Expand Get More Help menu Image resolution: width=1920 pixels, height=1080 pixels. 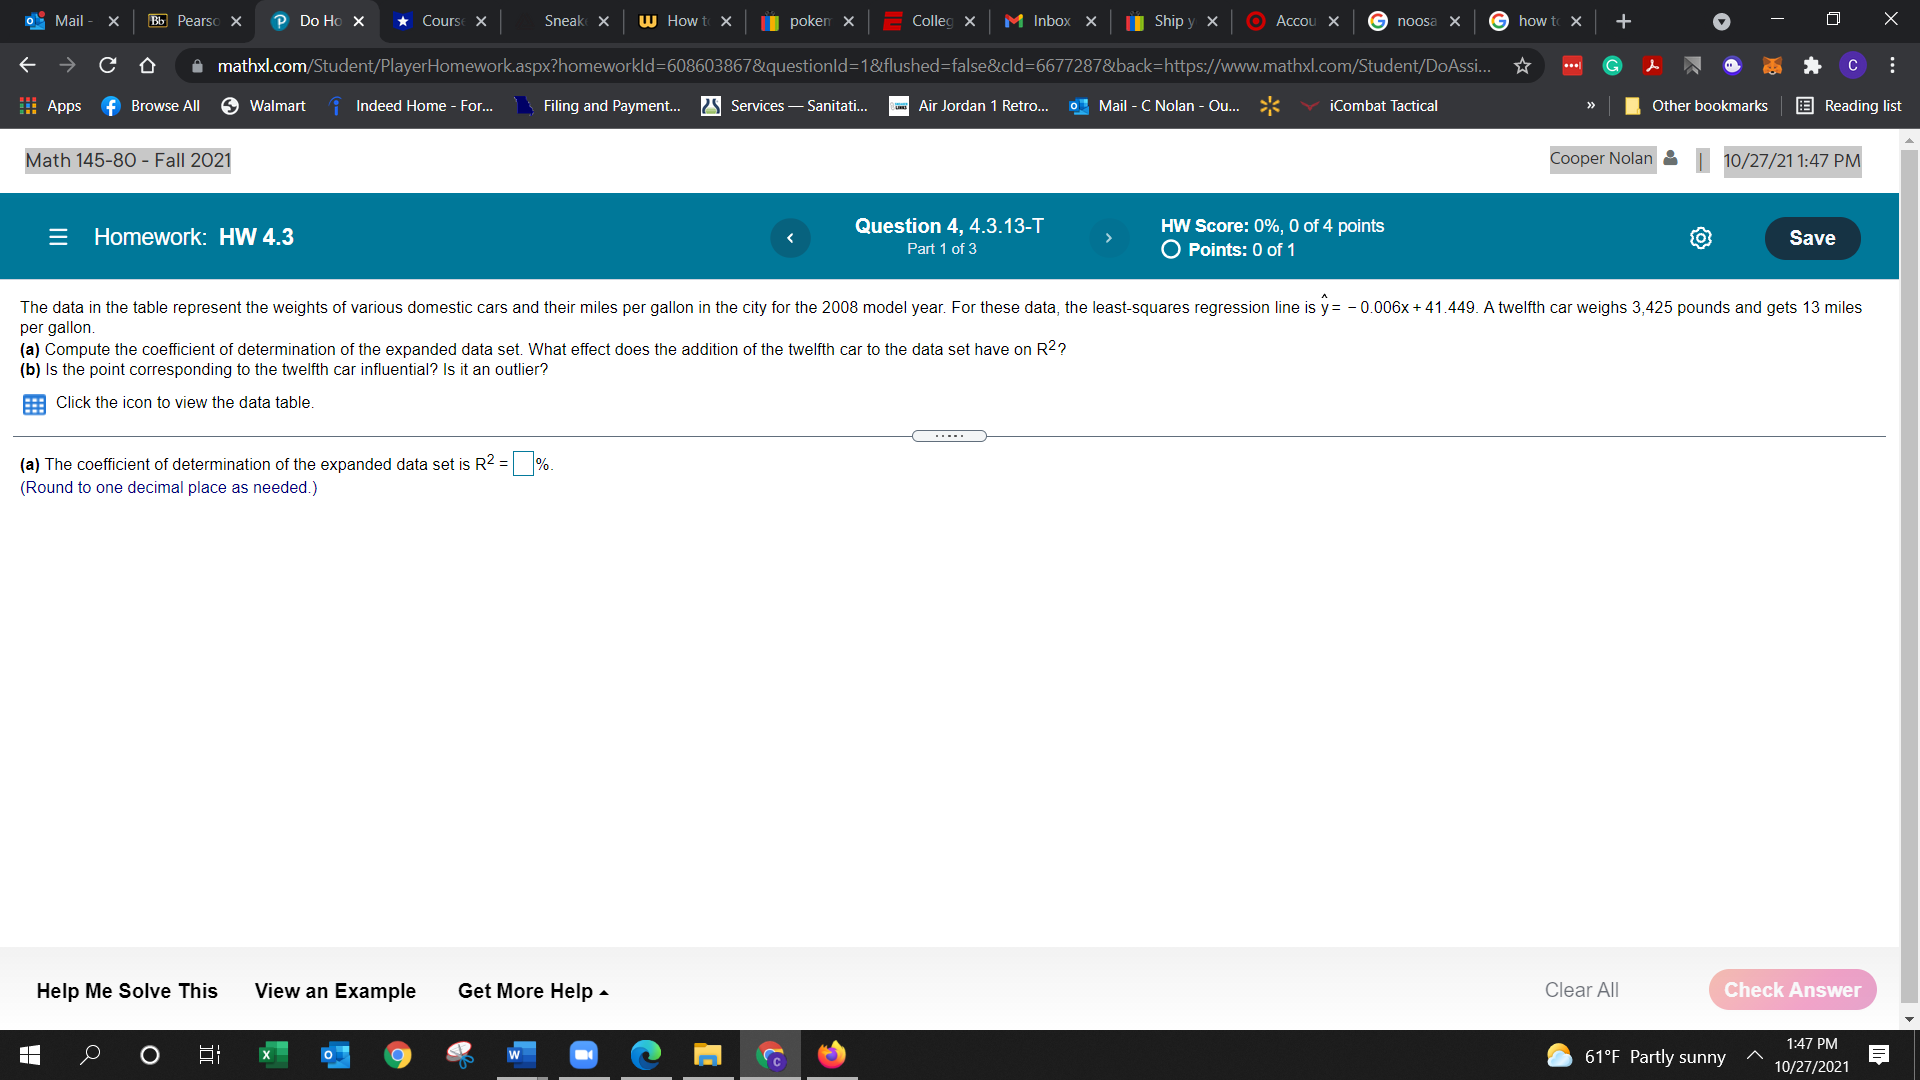coord(533,991)
